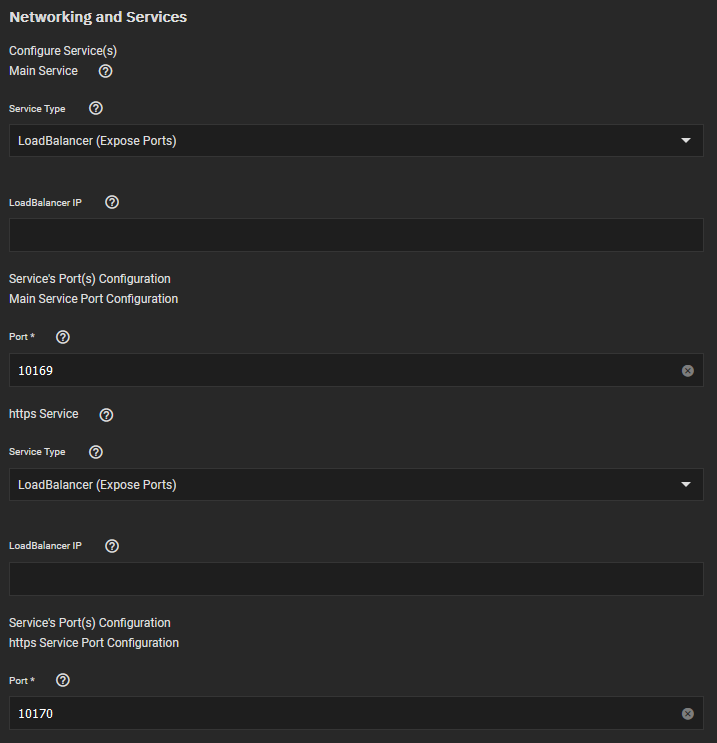Open help icon next to first LoadBalancer IP
This screenshot has height=743, width=717.
[x=112, y=202]
